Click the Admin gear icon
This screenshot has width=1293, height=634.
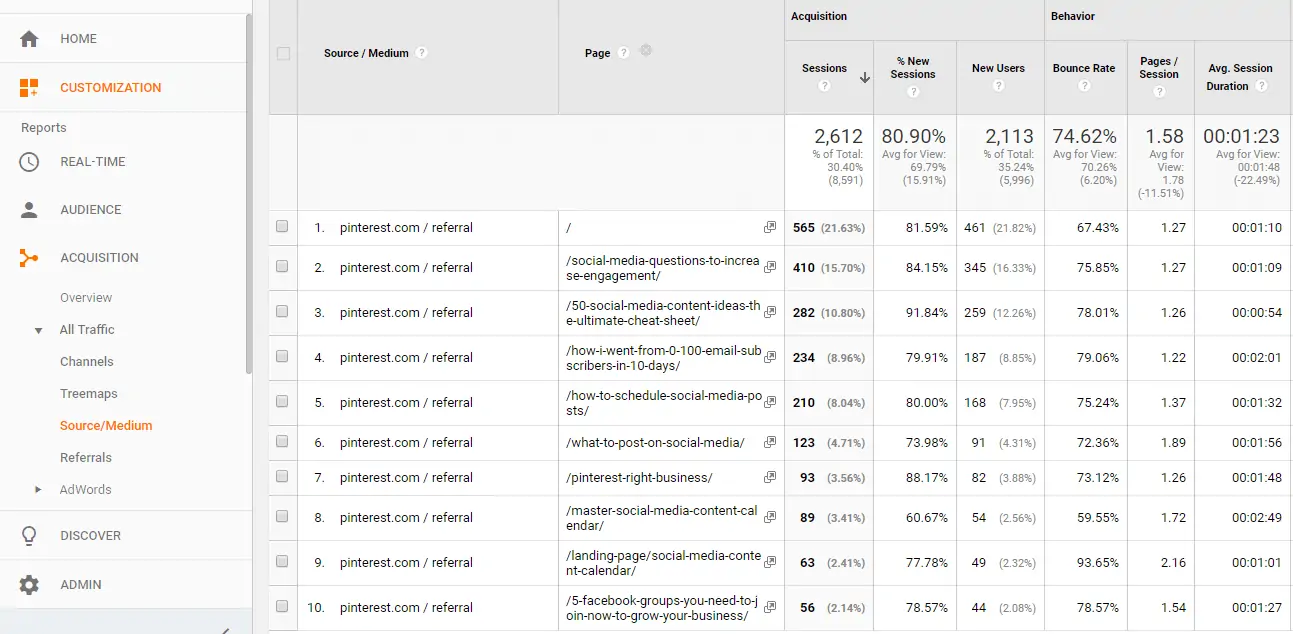[29, 585]
